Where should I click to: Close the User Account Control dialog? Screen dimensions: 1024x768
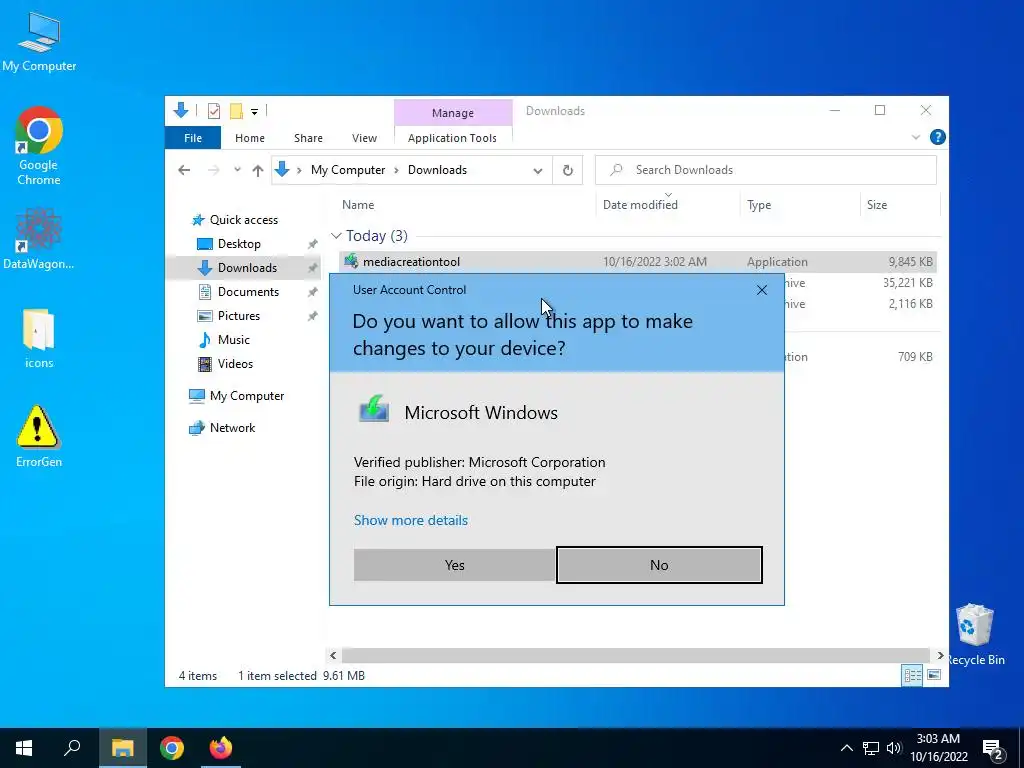point(761,290)
